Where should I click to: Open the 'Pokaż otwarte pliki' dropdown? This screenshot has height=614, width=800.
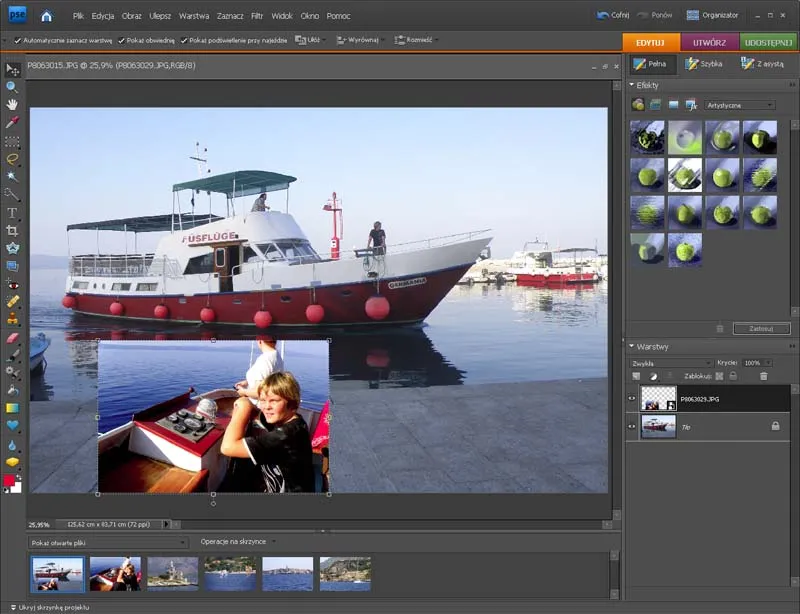108,543
